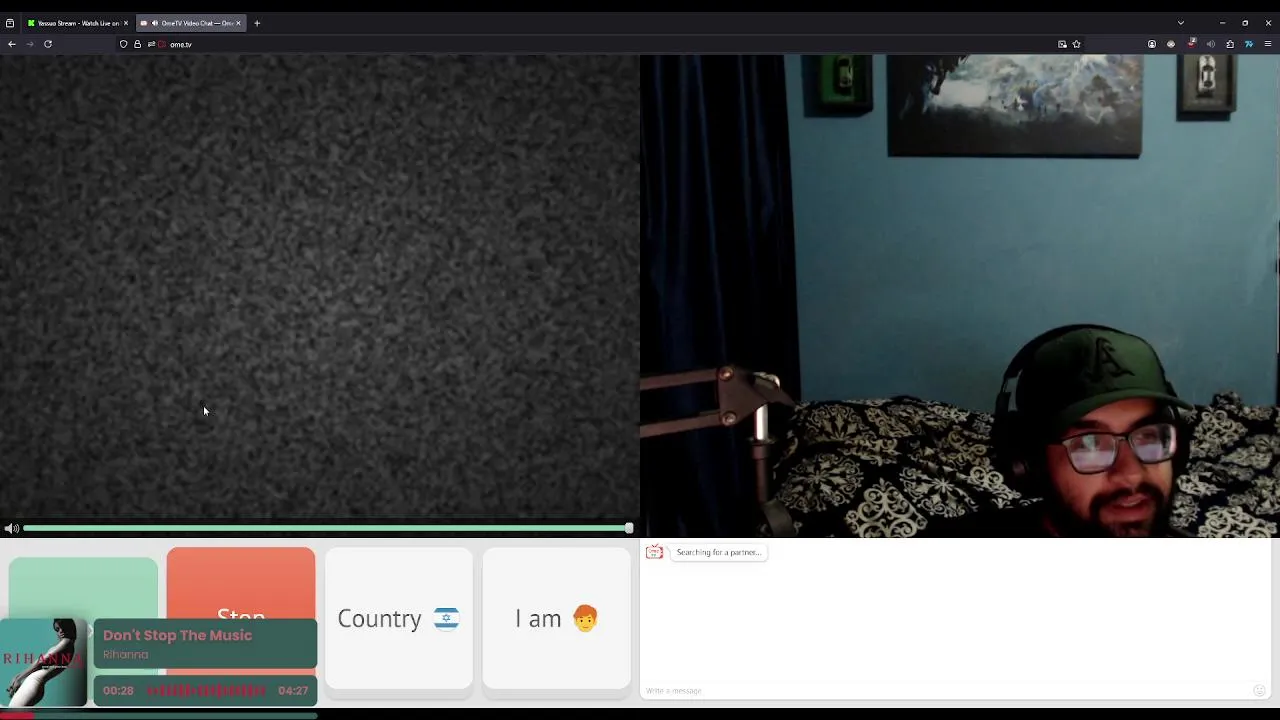Viewport: 1280px width, 720px height.
Task: Expand the list all tabs chevron
Action: 1181,23
